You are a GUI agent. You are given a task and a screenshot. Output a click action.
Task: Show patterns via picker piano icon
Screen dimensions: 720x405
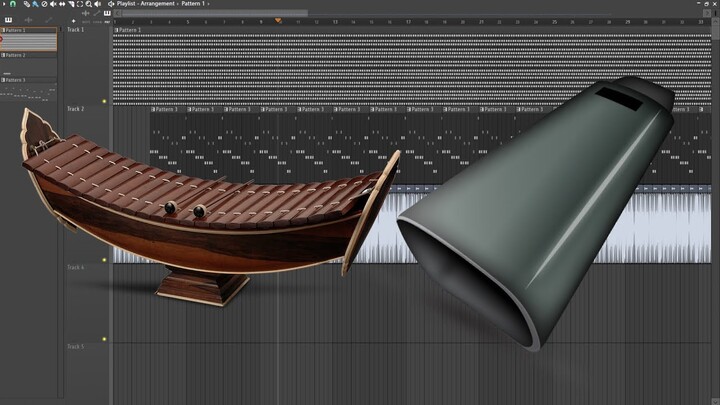pos(8,20)
